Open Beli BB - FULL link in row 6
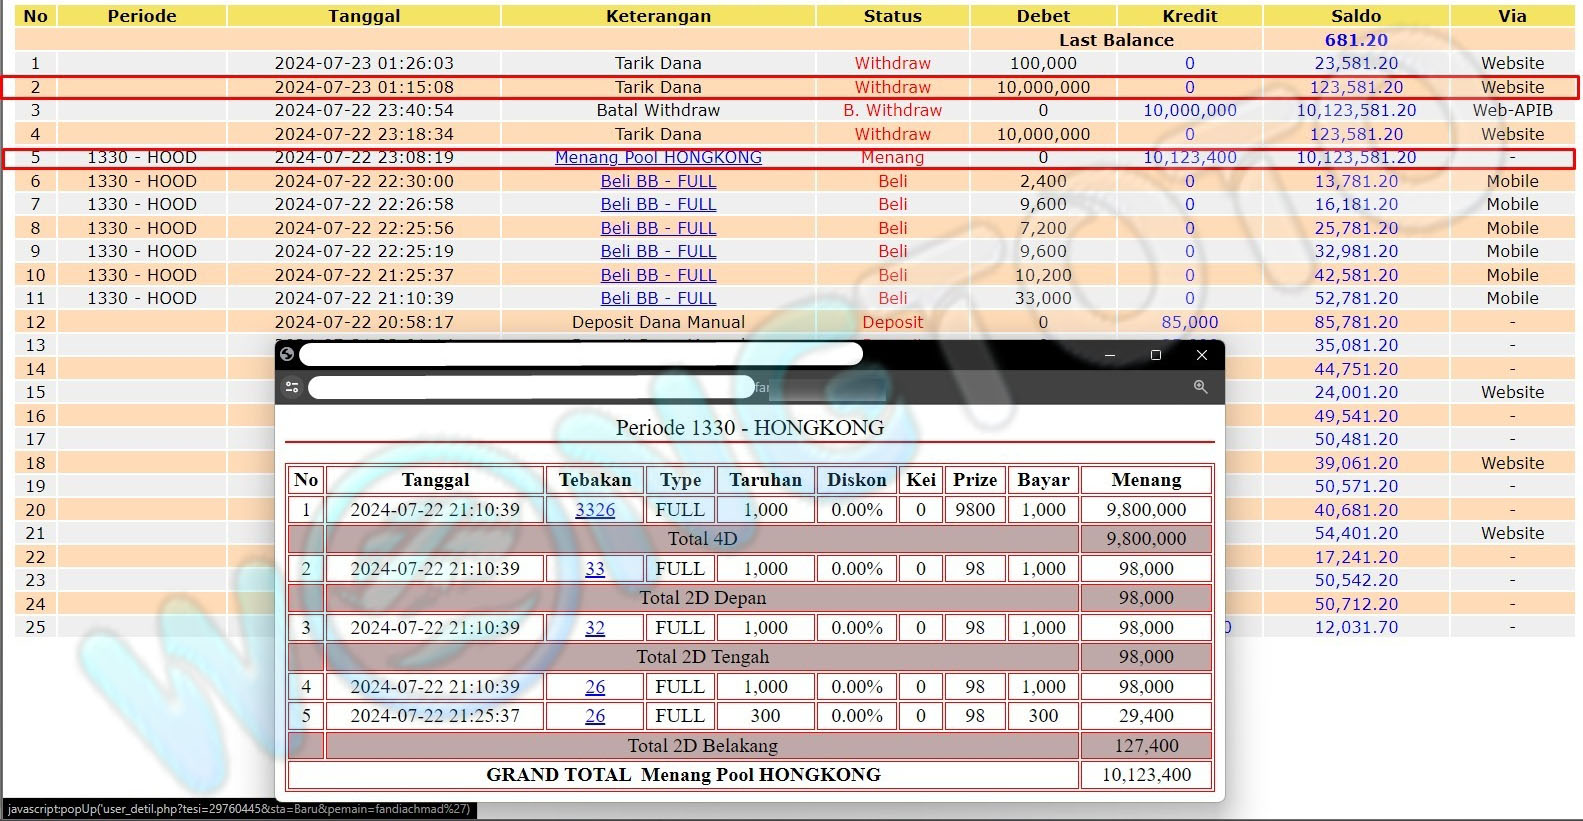Viewport: 1583px width, 821px height. pyautogui.click(x=658, y=181)
